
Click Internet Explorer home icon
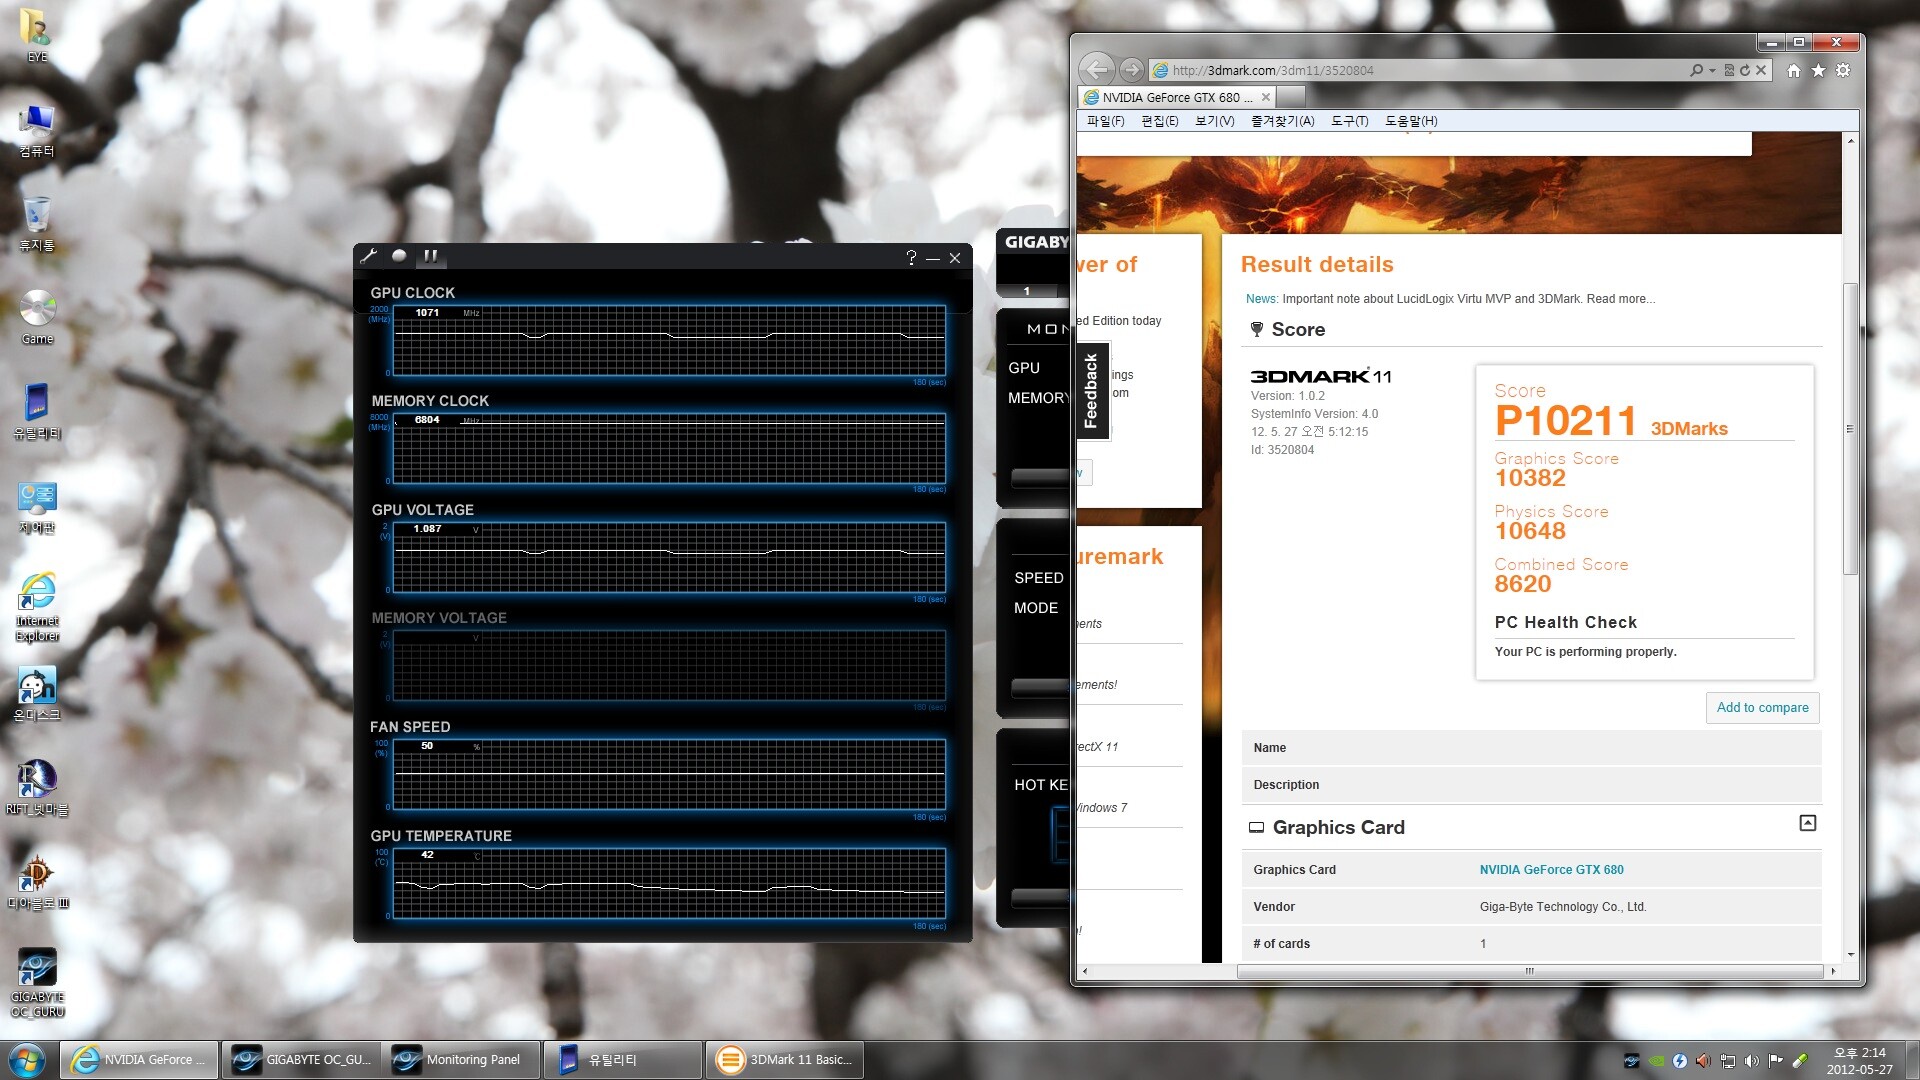click(x=1793, y=70)
